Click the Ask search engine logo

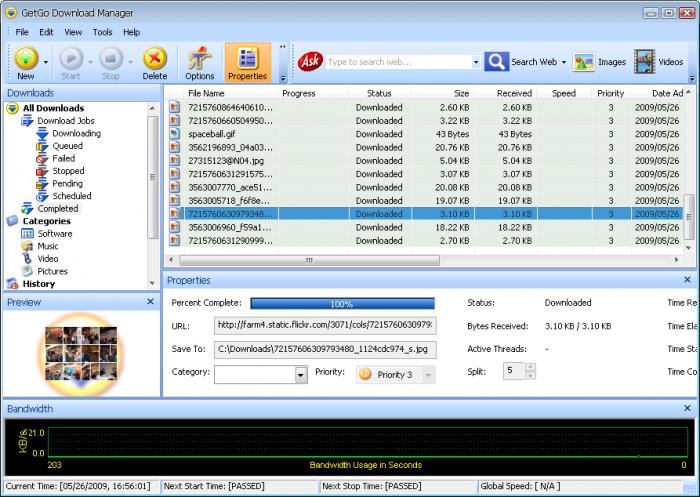(310, 62)
